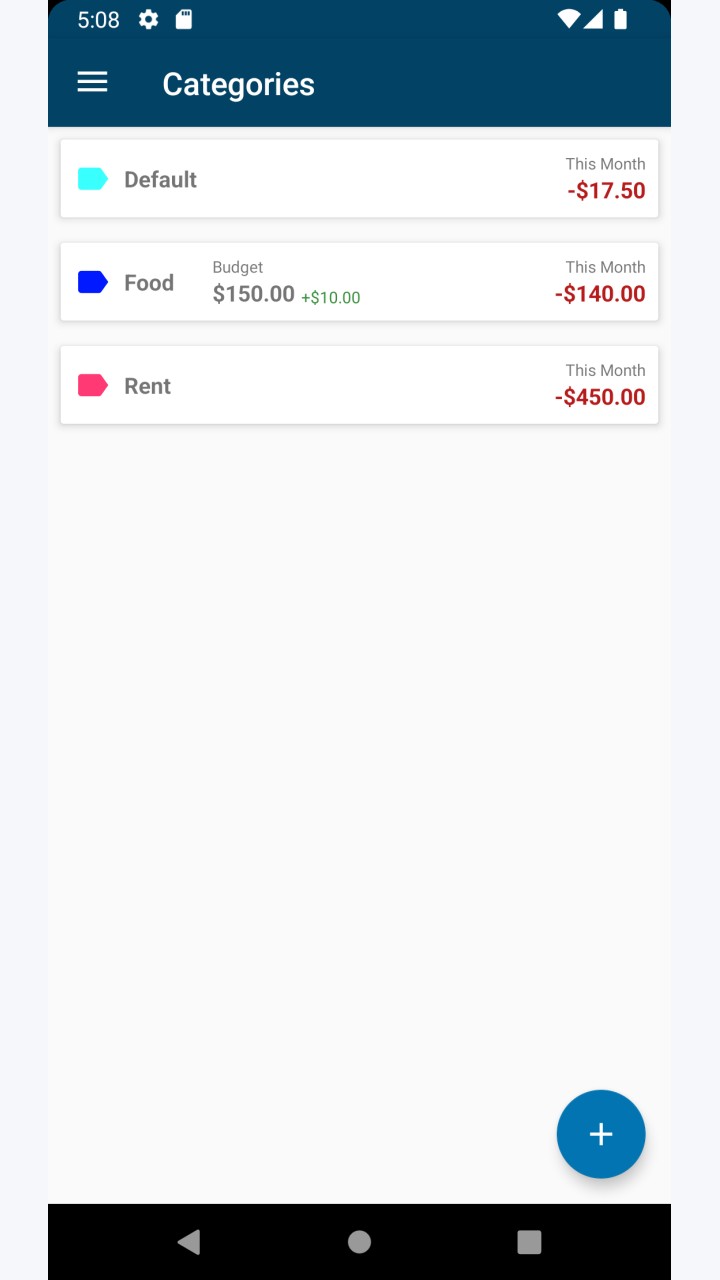This screenshot has width=720, height=1280.
Task: Tap the pink Rent category tag icon
Action: pos(93,385)
